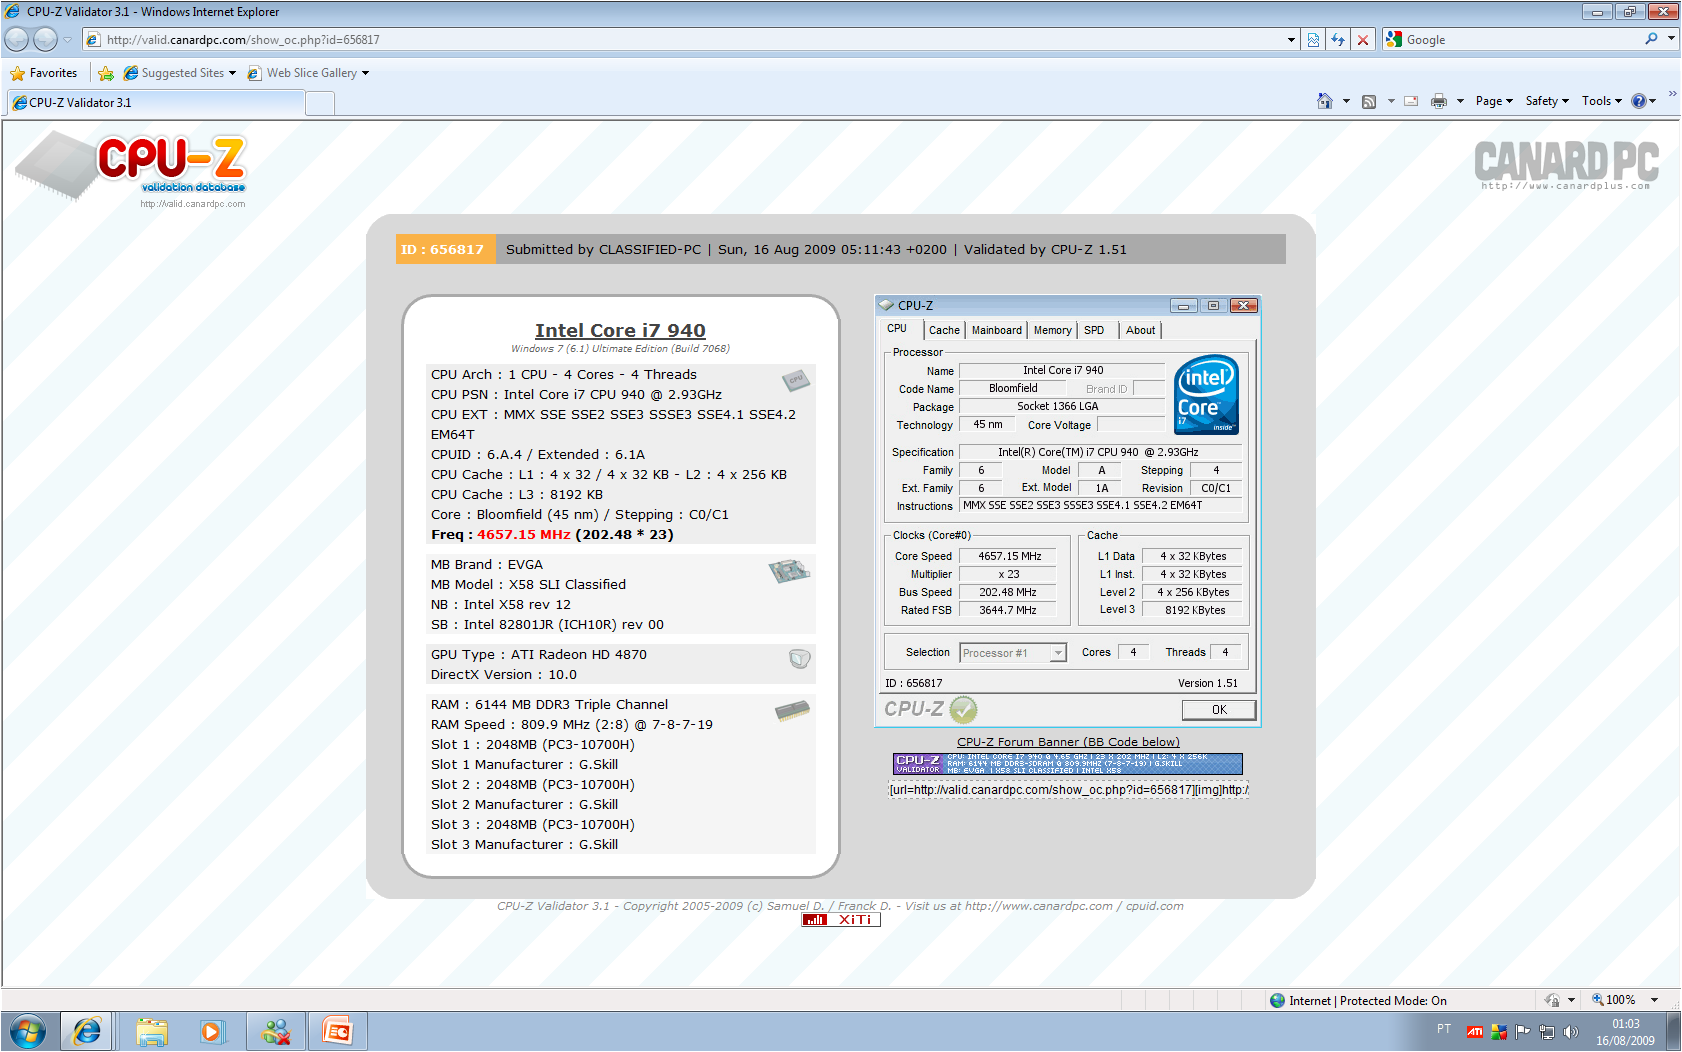Viewport: 1682px width, 1052px height.
Task: Click inside the Google search box
Action: tap(1520, 40)
